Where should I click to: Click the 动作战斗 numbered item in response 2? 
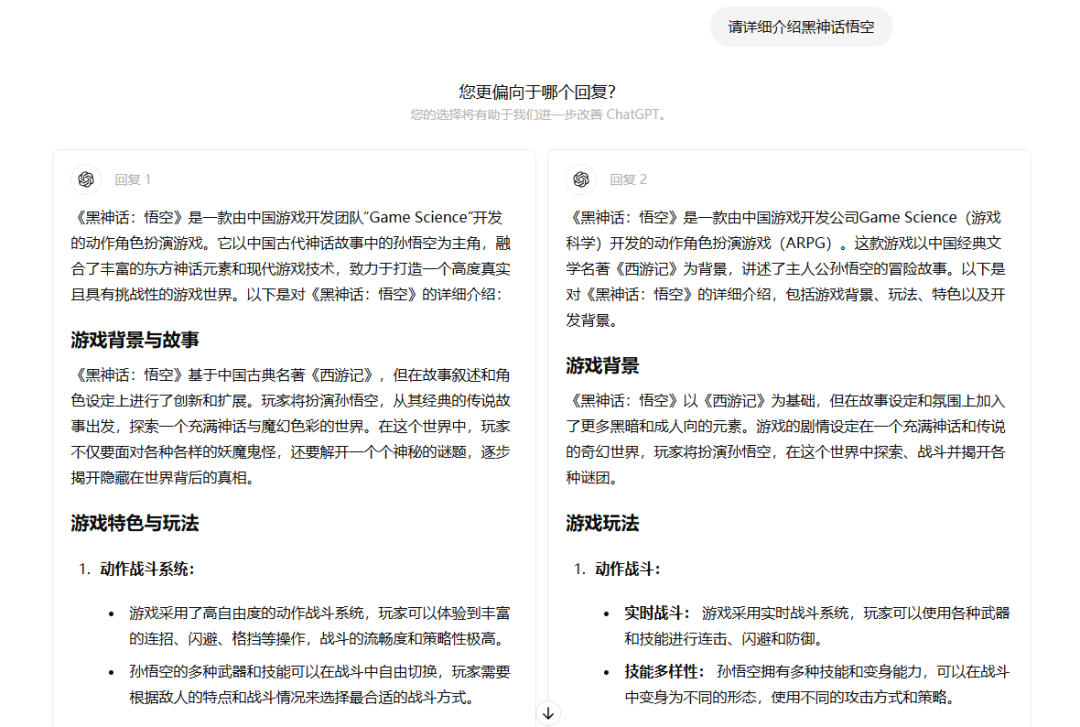[x=627, y=569]
